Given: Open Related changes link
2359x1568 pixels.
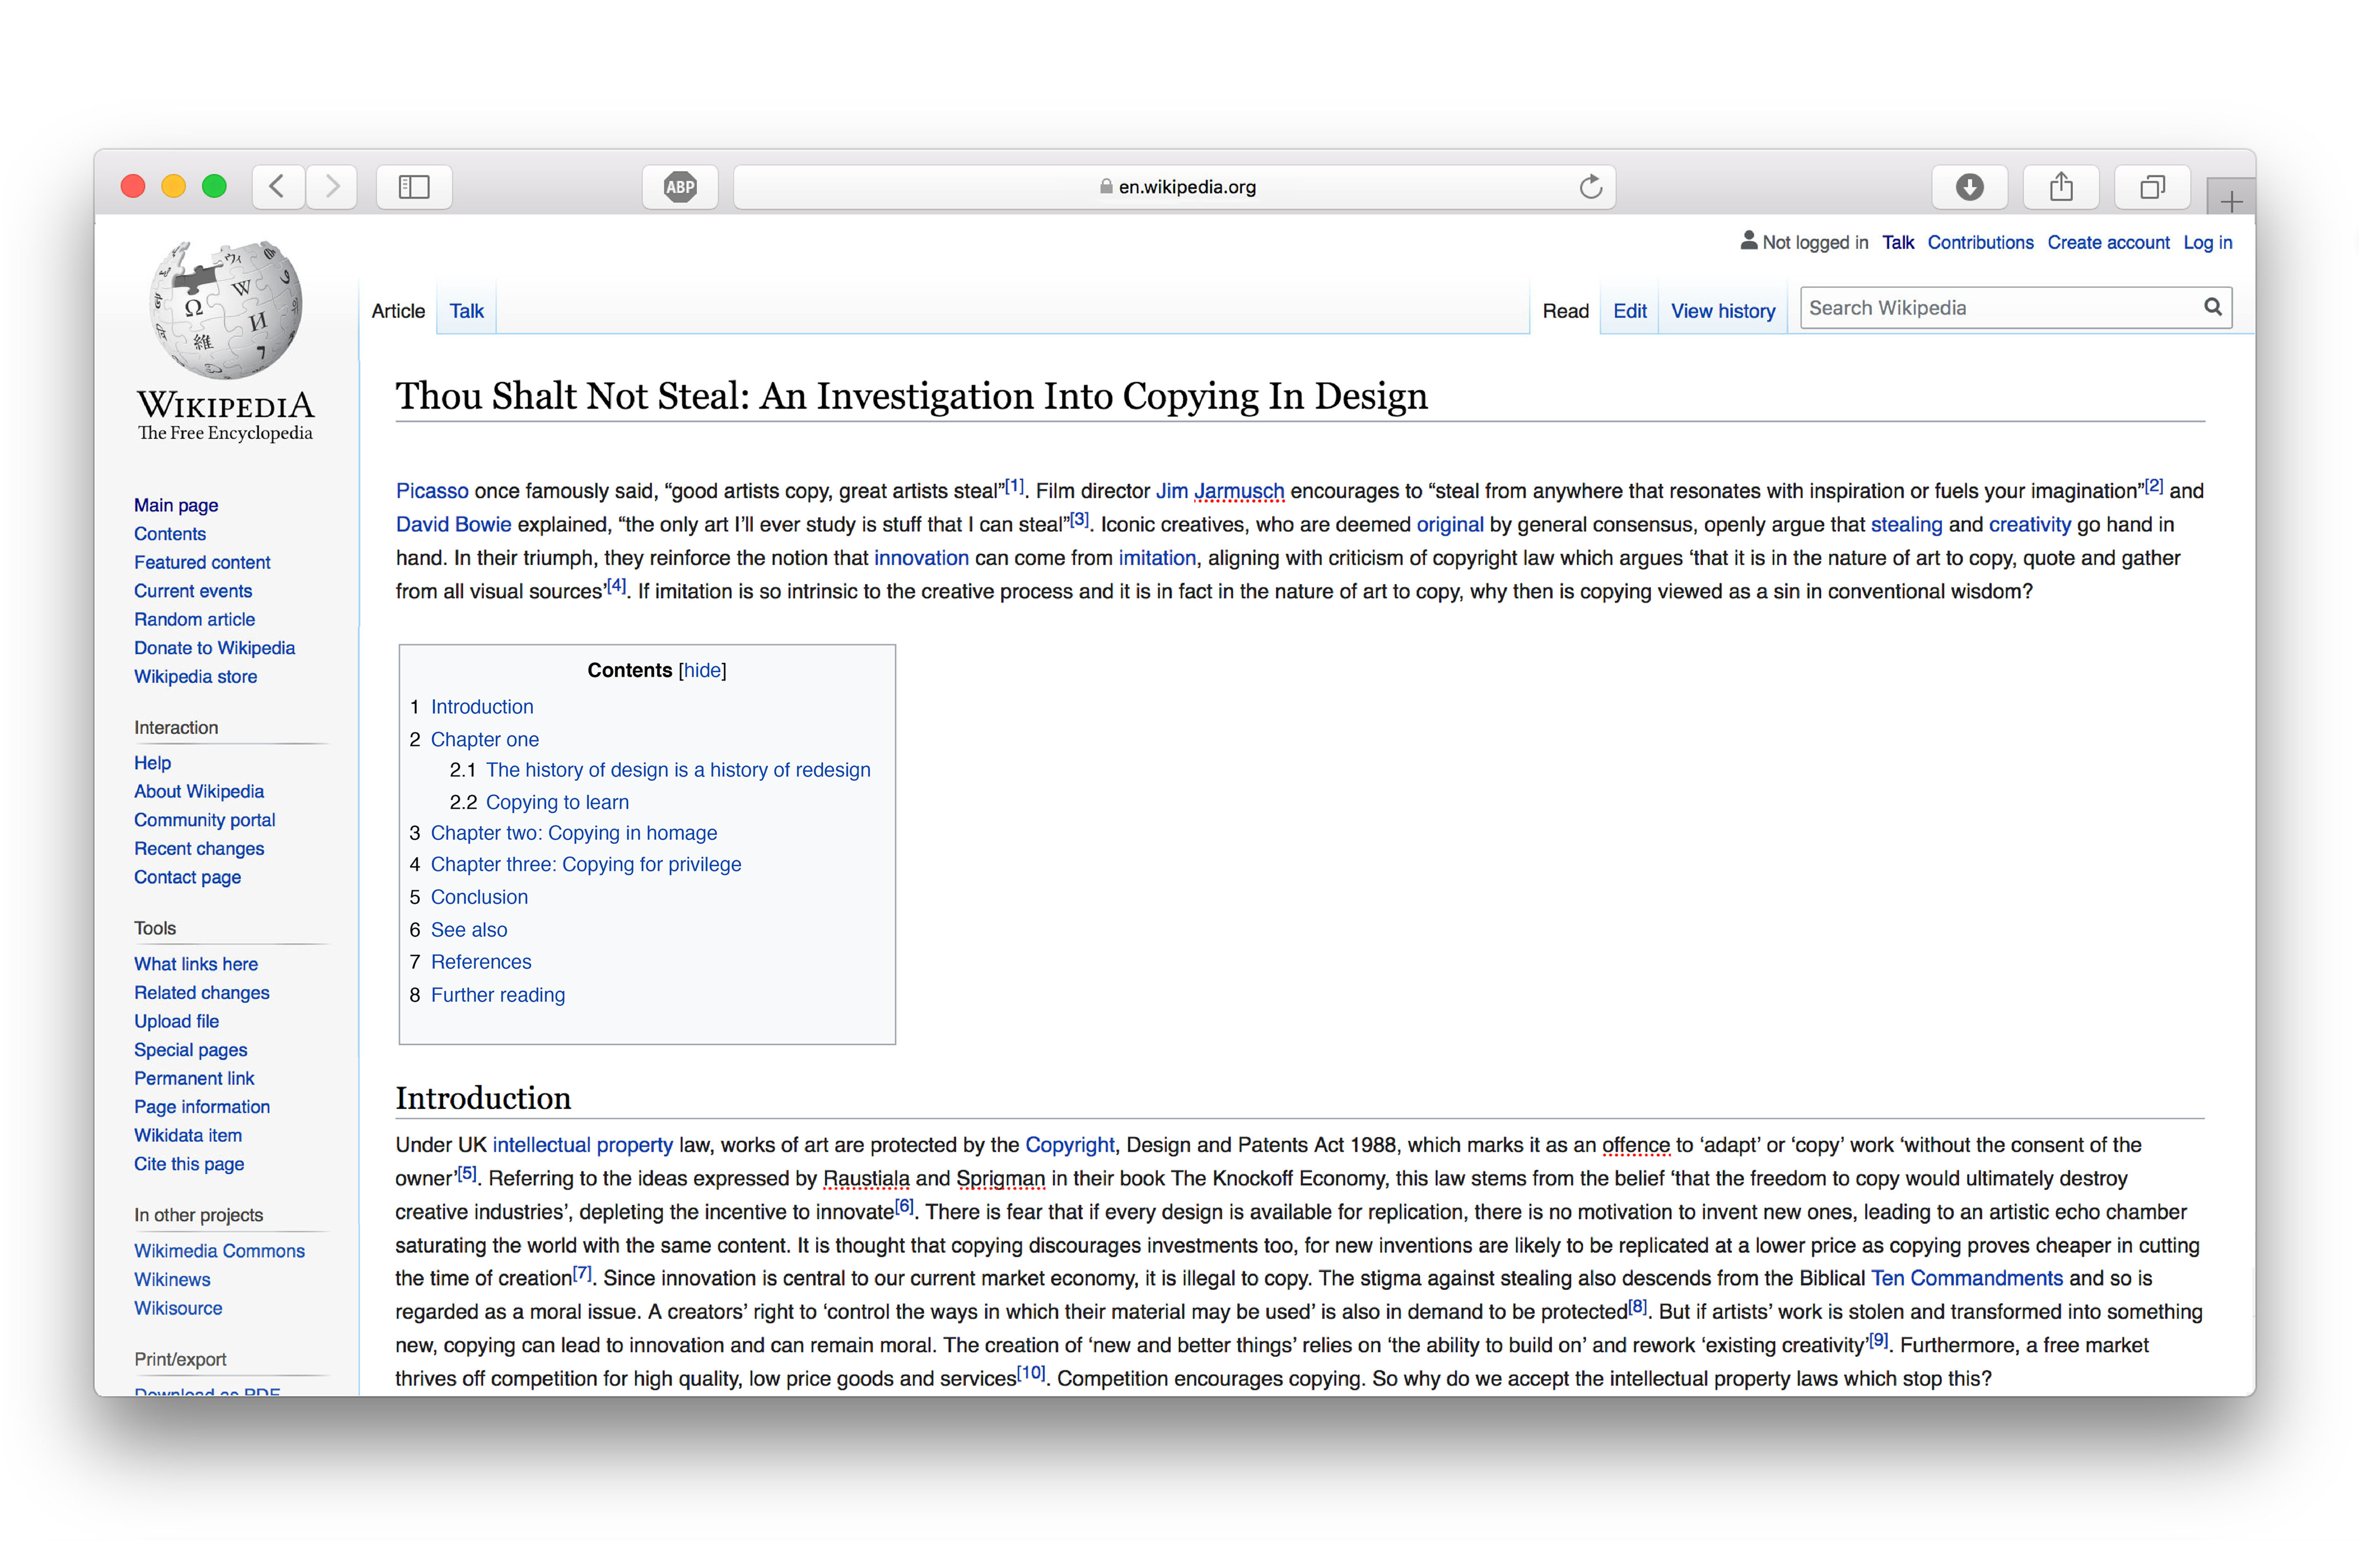Looking at the screenshot, I should (201, 992).
